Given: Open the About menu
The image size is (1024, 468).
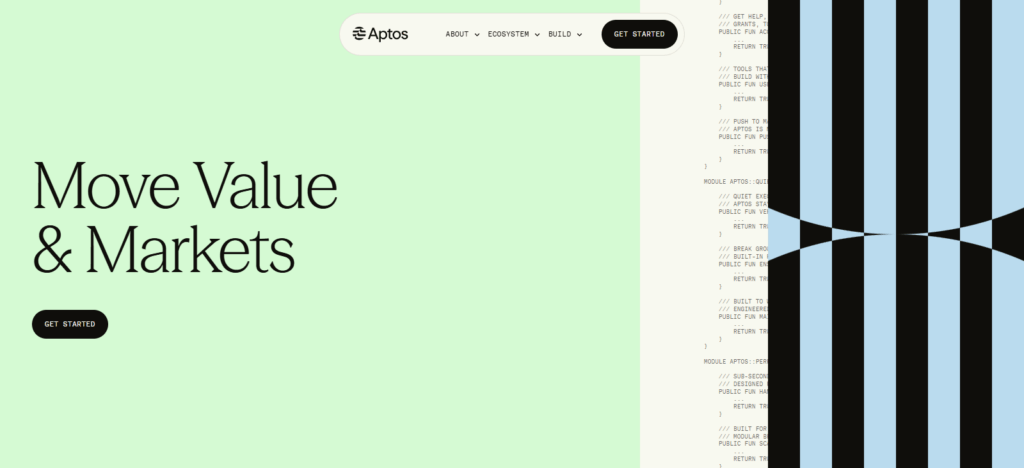Looking at the screenshot, I should coord(457,34).
